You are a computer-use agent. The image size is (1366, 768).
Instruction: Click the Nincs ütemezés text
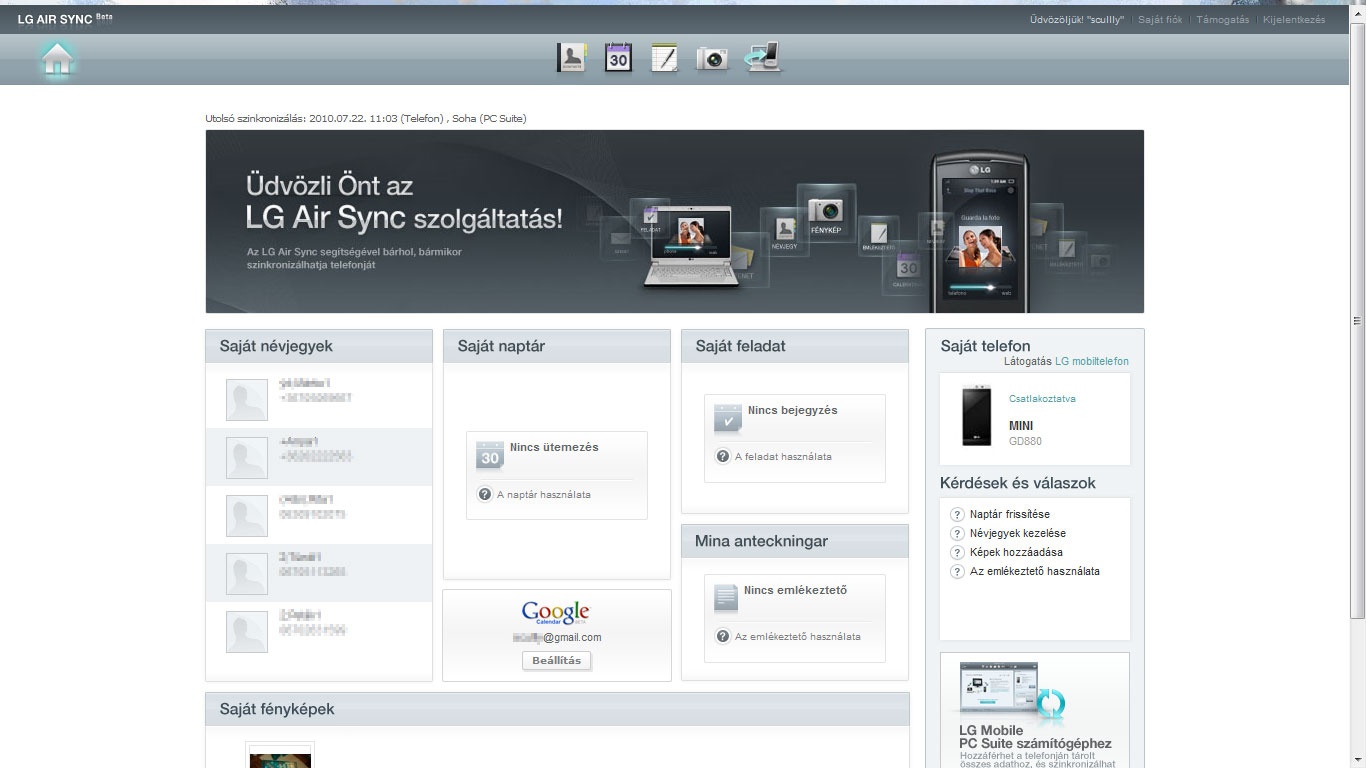coord(554,447)
